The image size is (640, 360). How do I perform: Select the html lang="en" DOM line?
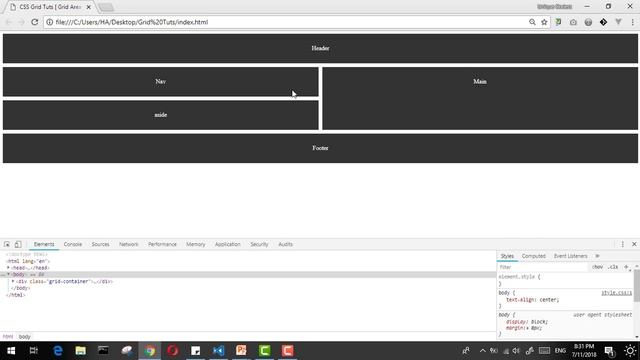tap(28, 261)
